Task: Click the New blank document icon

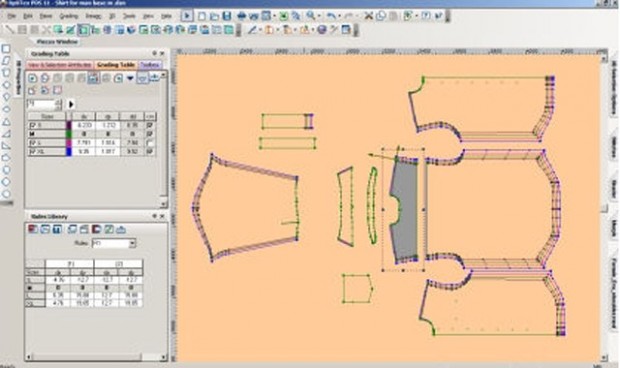Action: click(202, 16)
